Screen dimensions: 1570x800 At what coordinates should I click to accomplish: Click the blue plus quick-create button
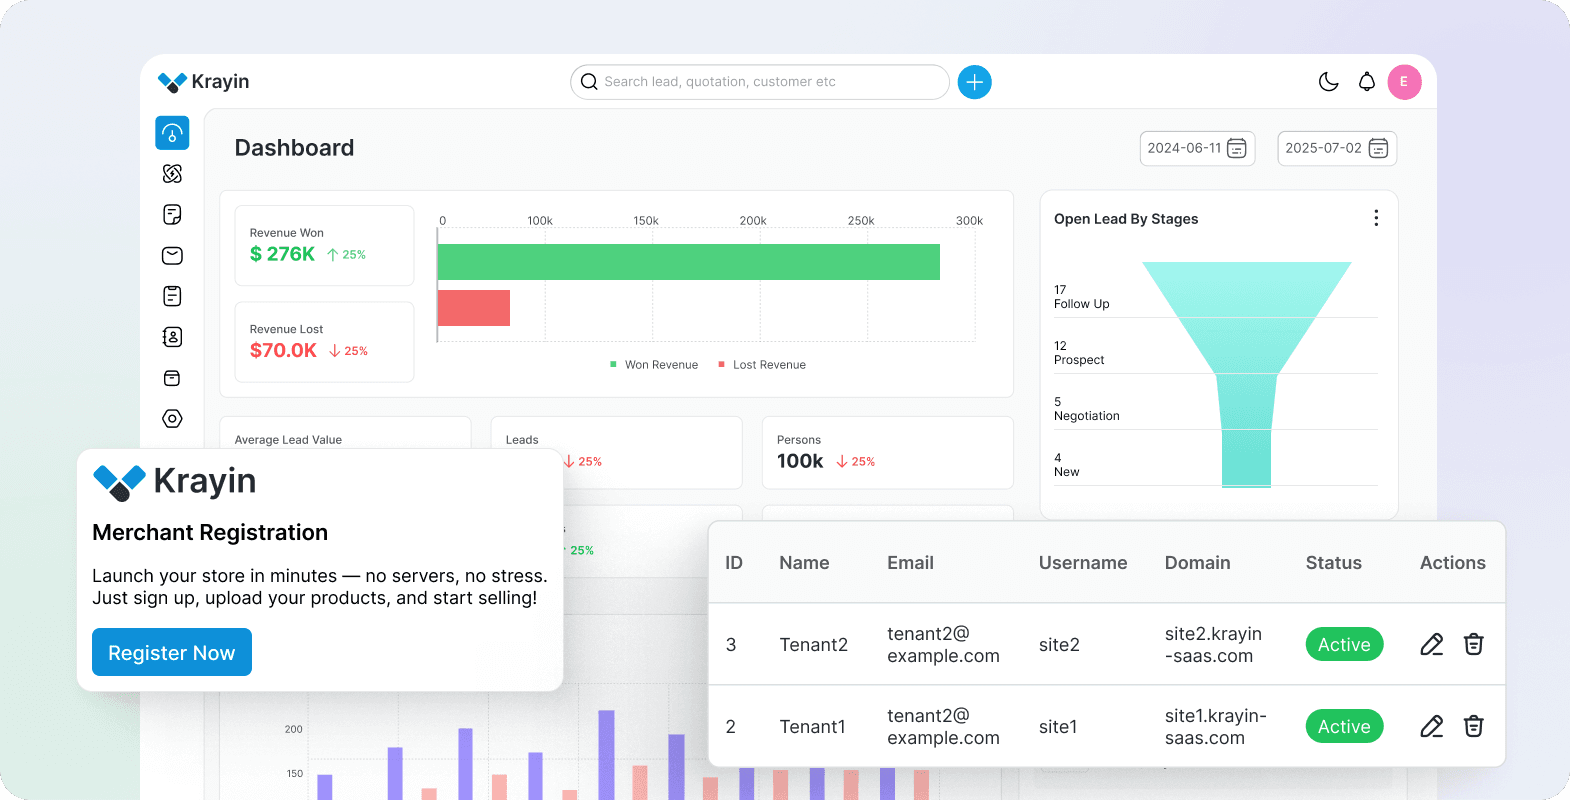(x=974, y=82)
